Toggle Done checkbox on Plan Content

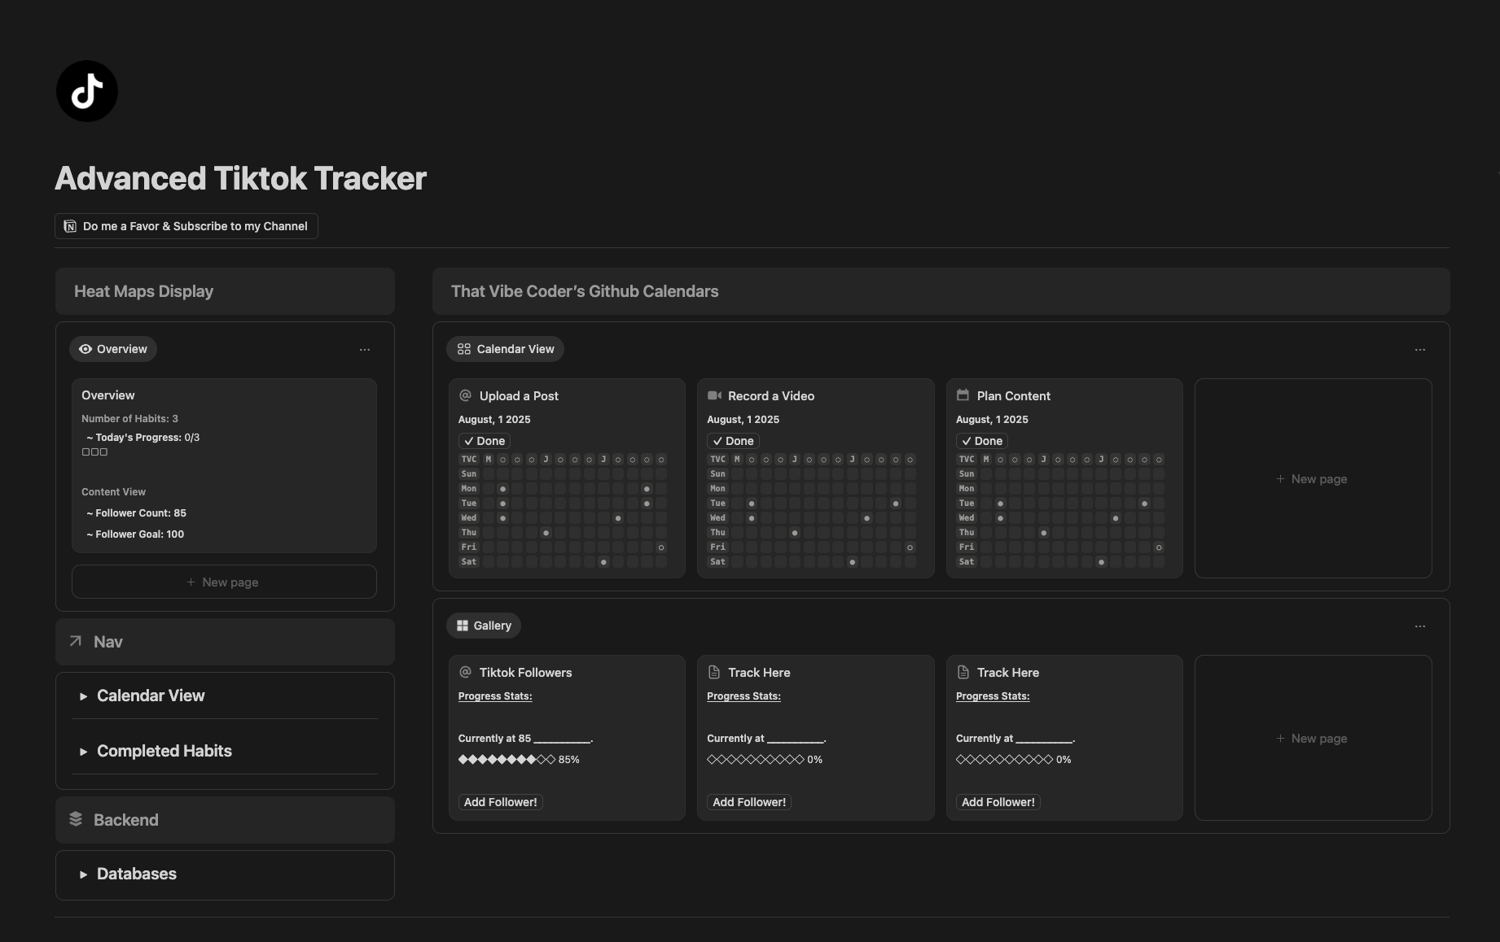[982, 441]
